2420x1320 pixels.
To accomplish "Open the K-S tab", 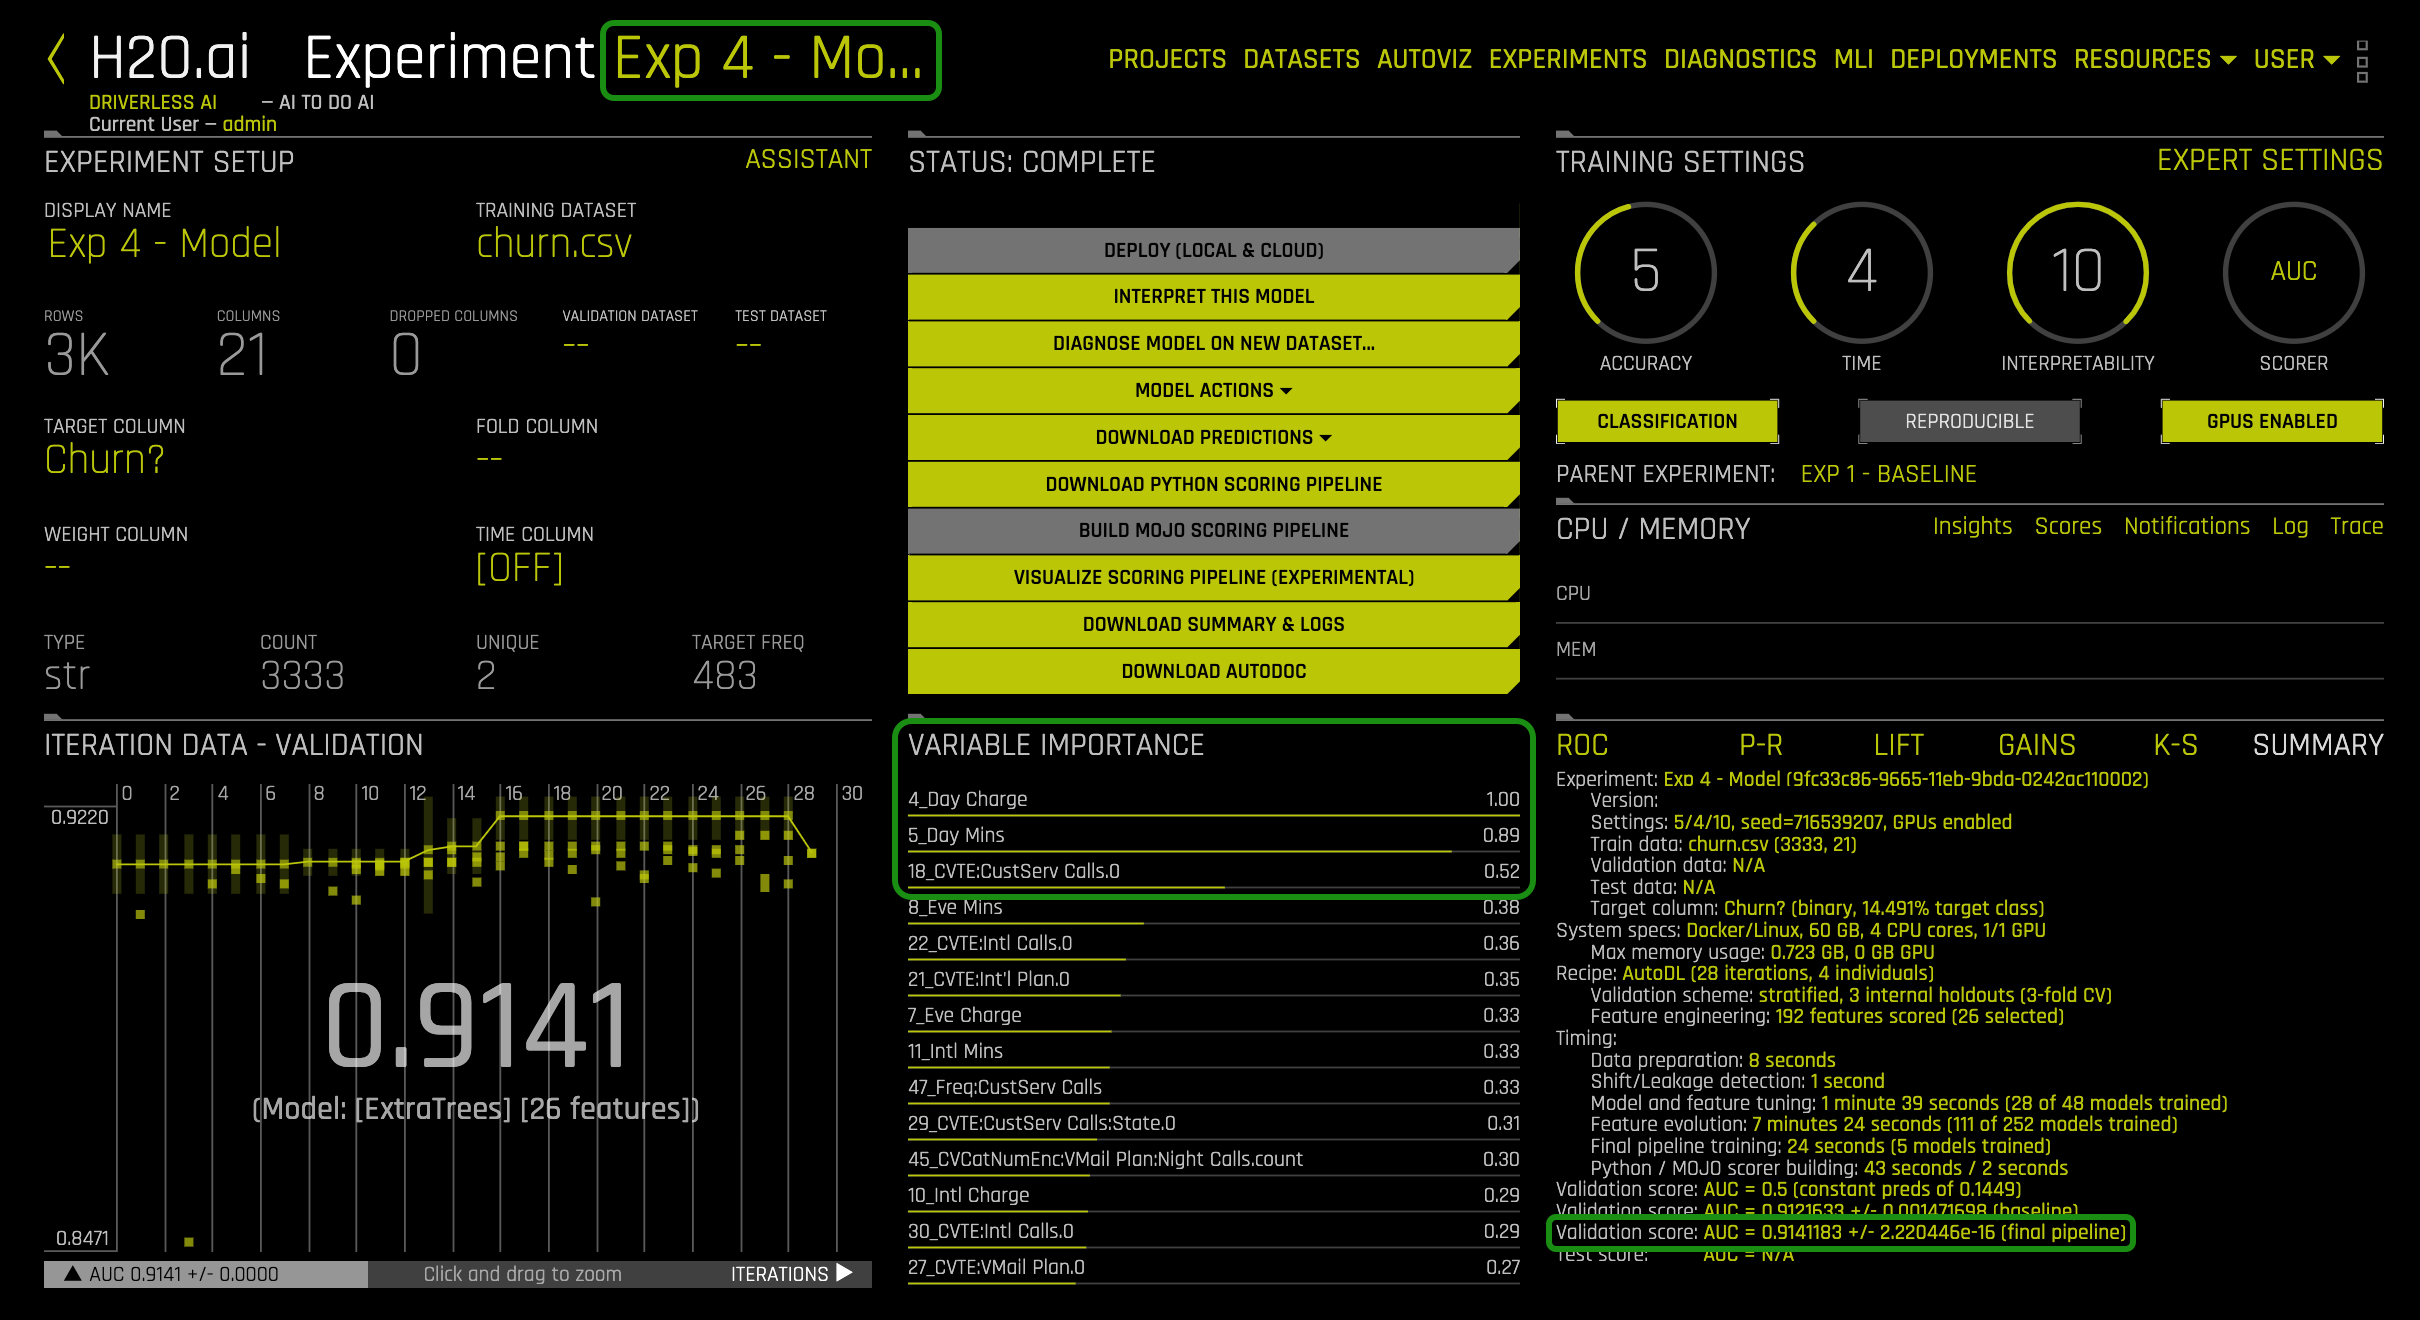I will [2175, 745].
